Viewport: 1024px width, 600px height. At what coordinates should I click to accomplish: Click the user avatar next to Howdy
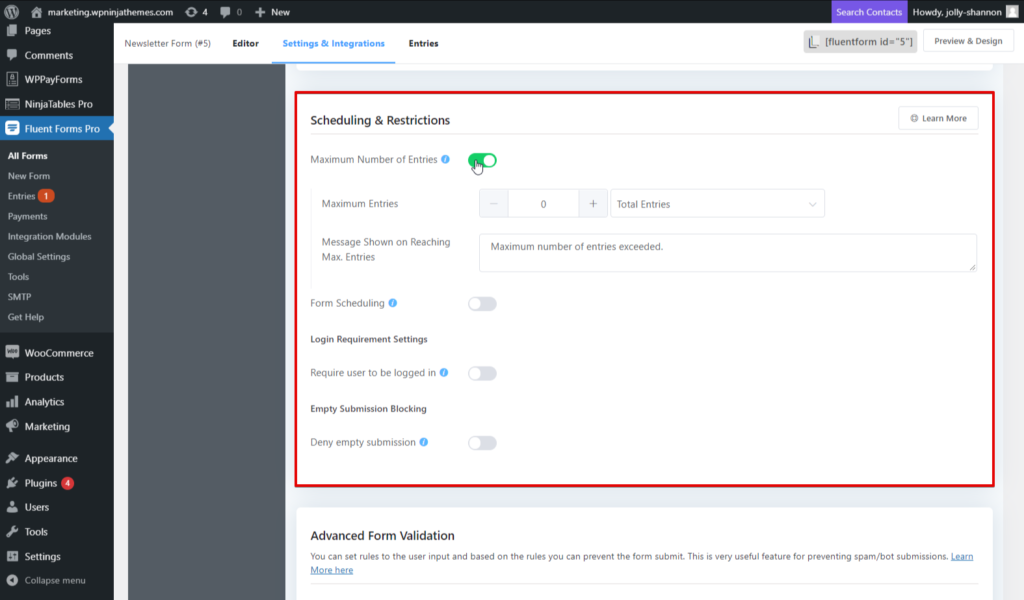[1012, 12]
